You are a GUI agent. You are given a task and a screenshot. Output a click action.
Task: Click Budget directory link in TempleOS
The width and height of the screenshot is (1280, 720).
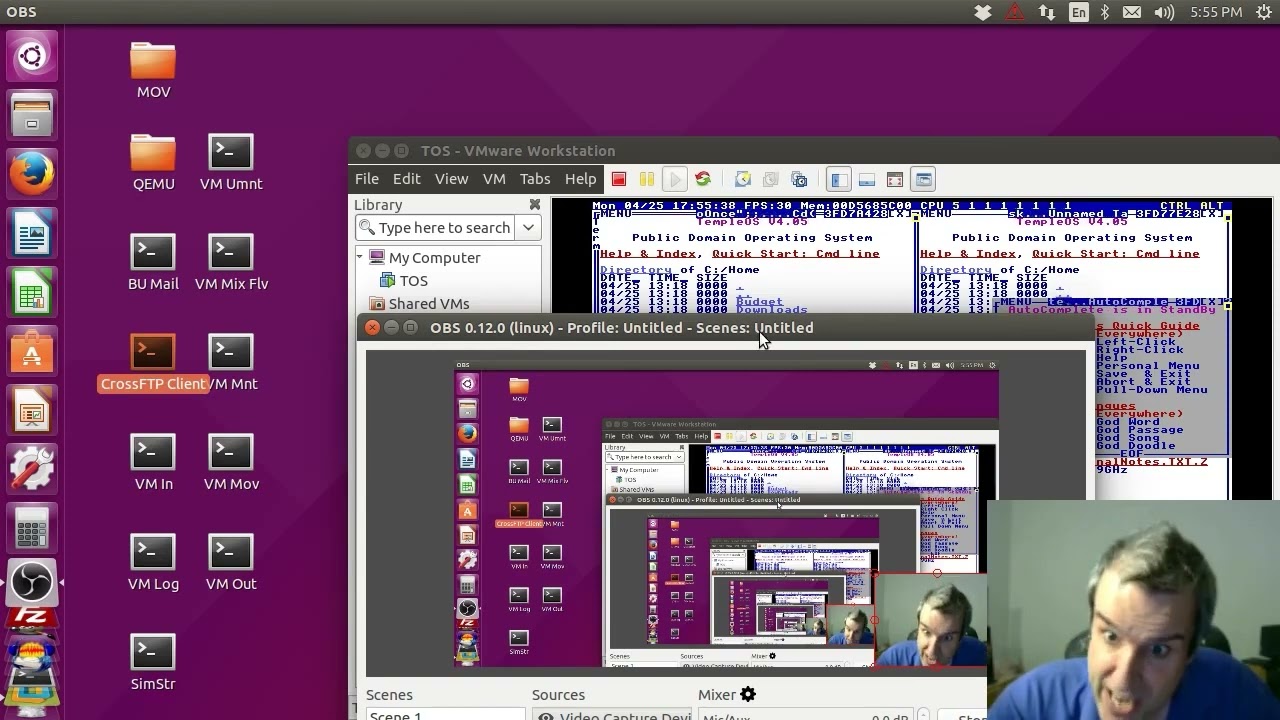759,301
